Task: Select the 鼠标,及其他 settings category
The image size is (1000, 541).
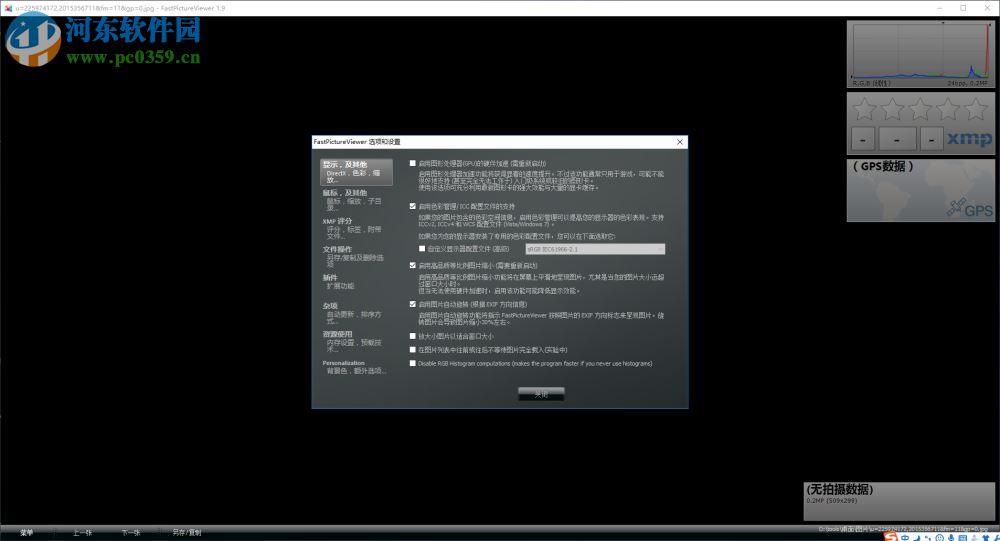Action: pyautogui.click(x=356, y=200)
